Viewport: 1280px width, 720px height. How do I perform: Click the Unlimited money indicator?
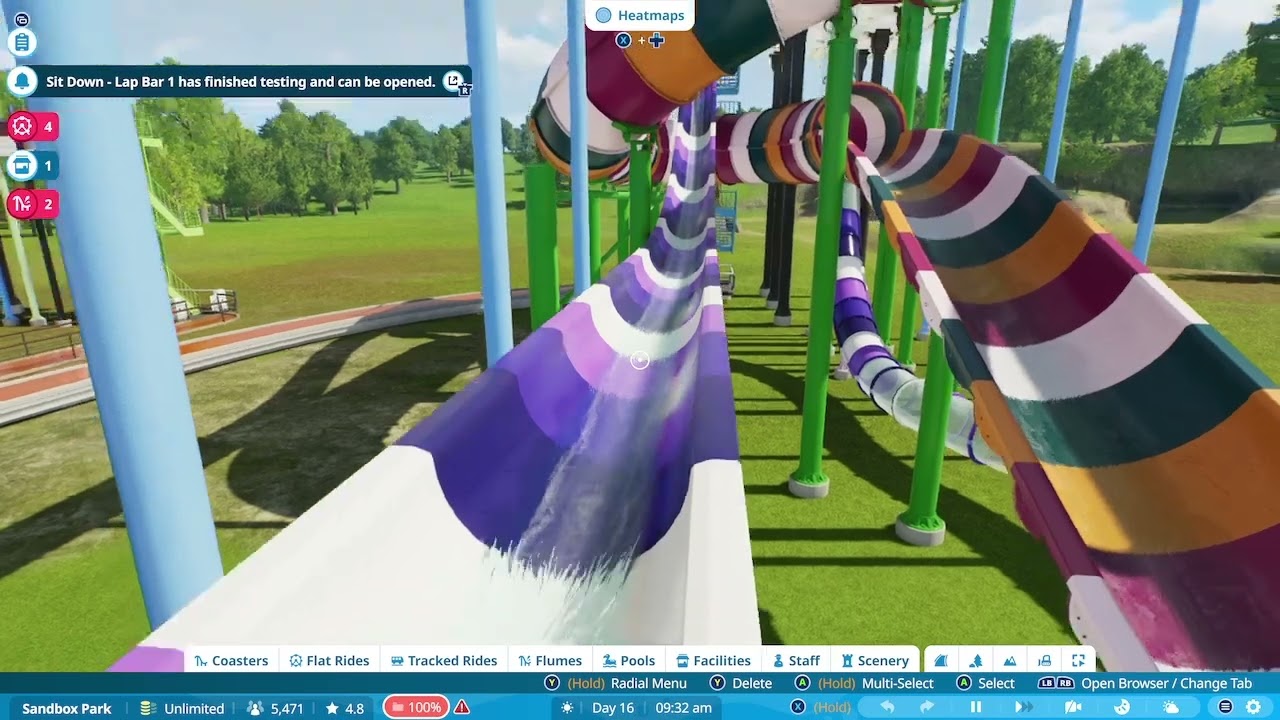click(x=182, y=708)
